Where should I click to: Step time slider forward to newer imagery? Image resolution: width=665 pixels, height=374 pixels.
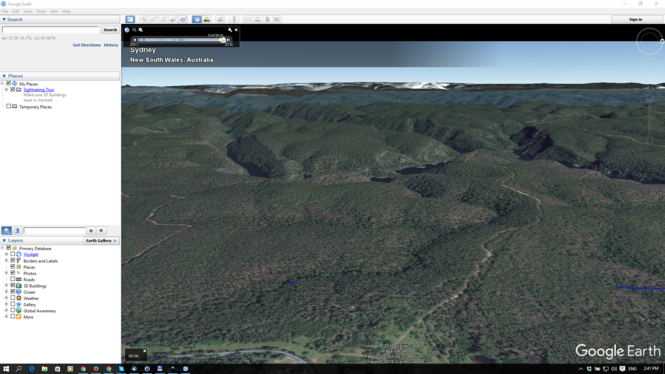pyautogui.click(x=228, y=40)
